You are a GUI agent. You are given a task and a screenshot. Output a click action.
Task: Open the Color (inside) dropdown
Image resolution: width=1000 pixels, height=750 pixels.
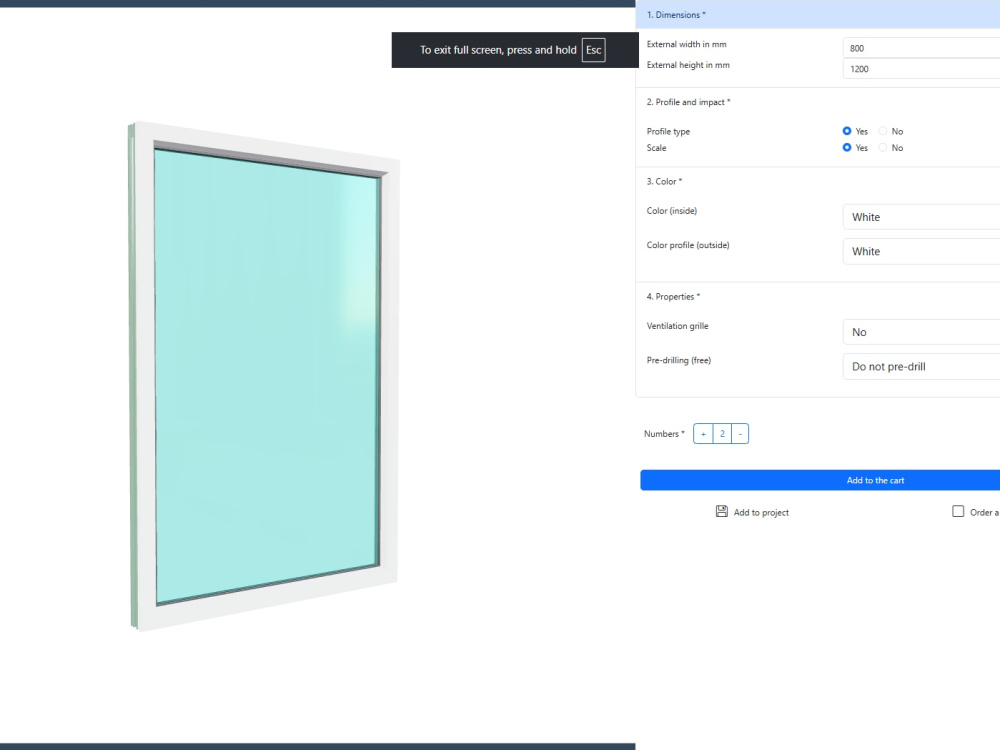pos(921,217)
